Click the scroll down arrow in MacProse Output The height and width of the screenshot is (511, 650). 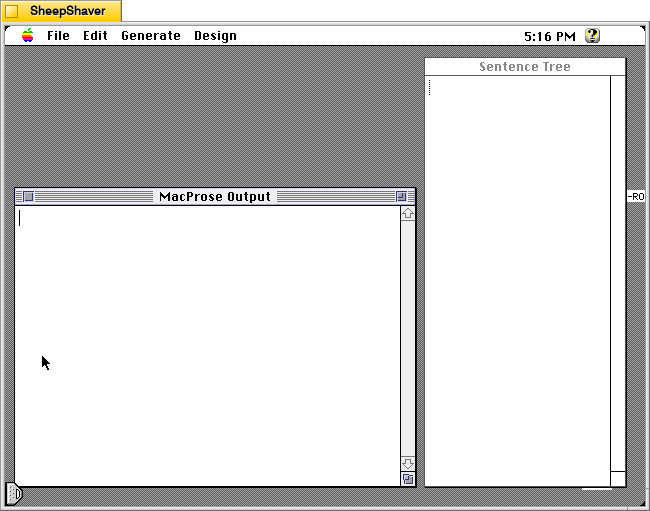click(408, 464)
